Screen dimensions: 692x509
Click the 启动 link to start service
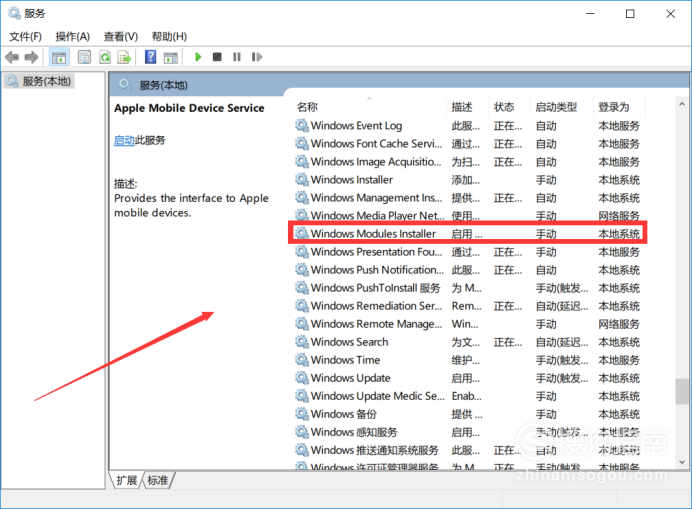tap(124, 140)
